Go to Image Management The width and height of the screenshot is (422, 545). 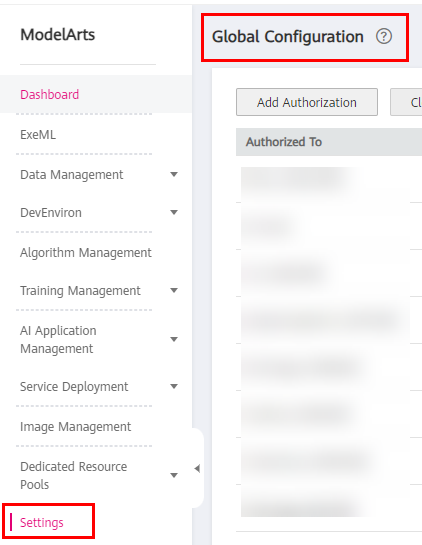pos(75,426)
